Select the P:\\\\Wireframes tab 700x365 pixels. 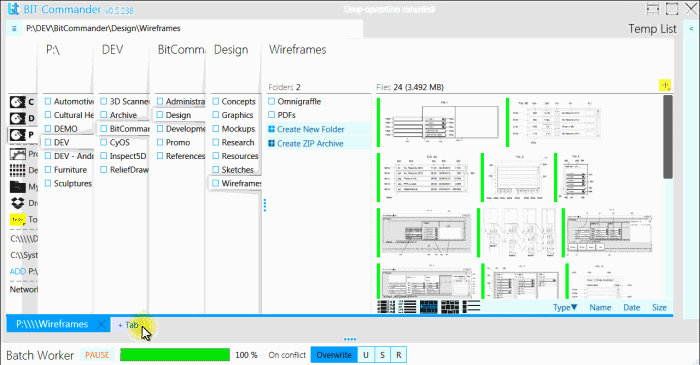[52, 324]
